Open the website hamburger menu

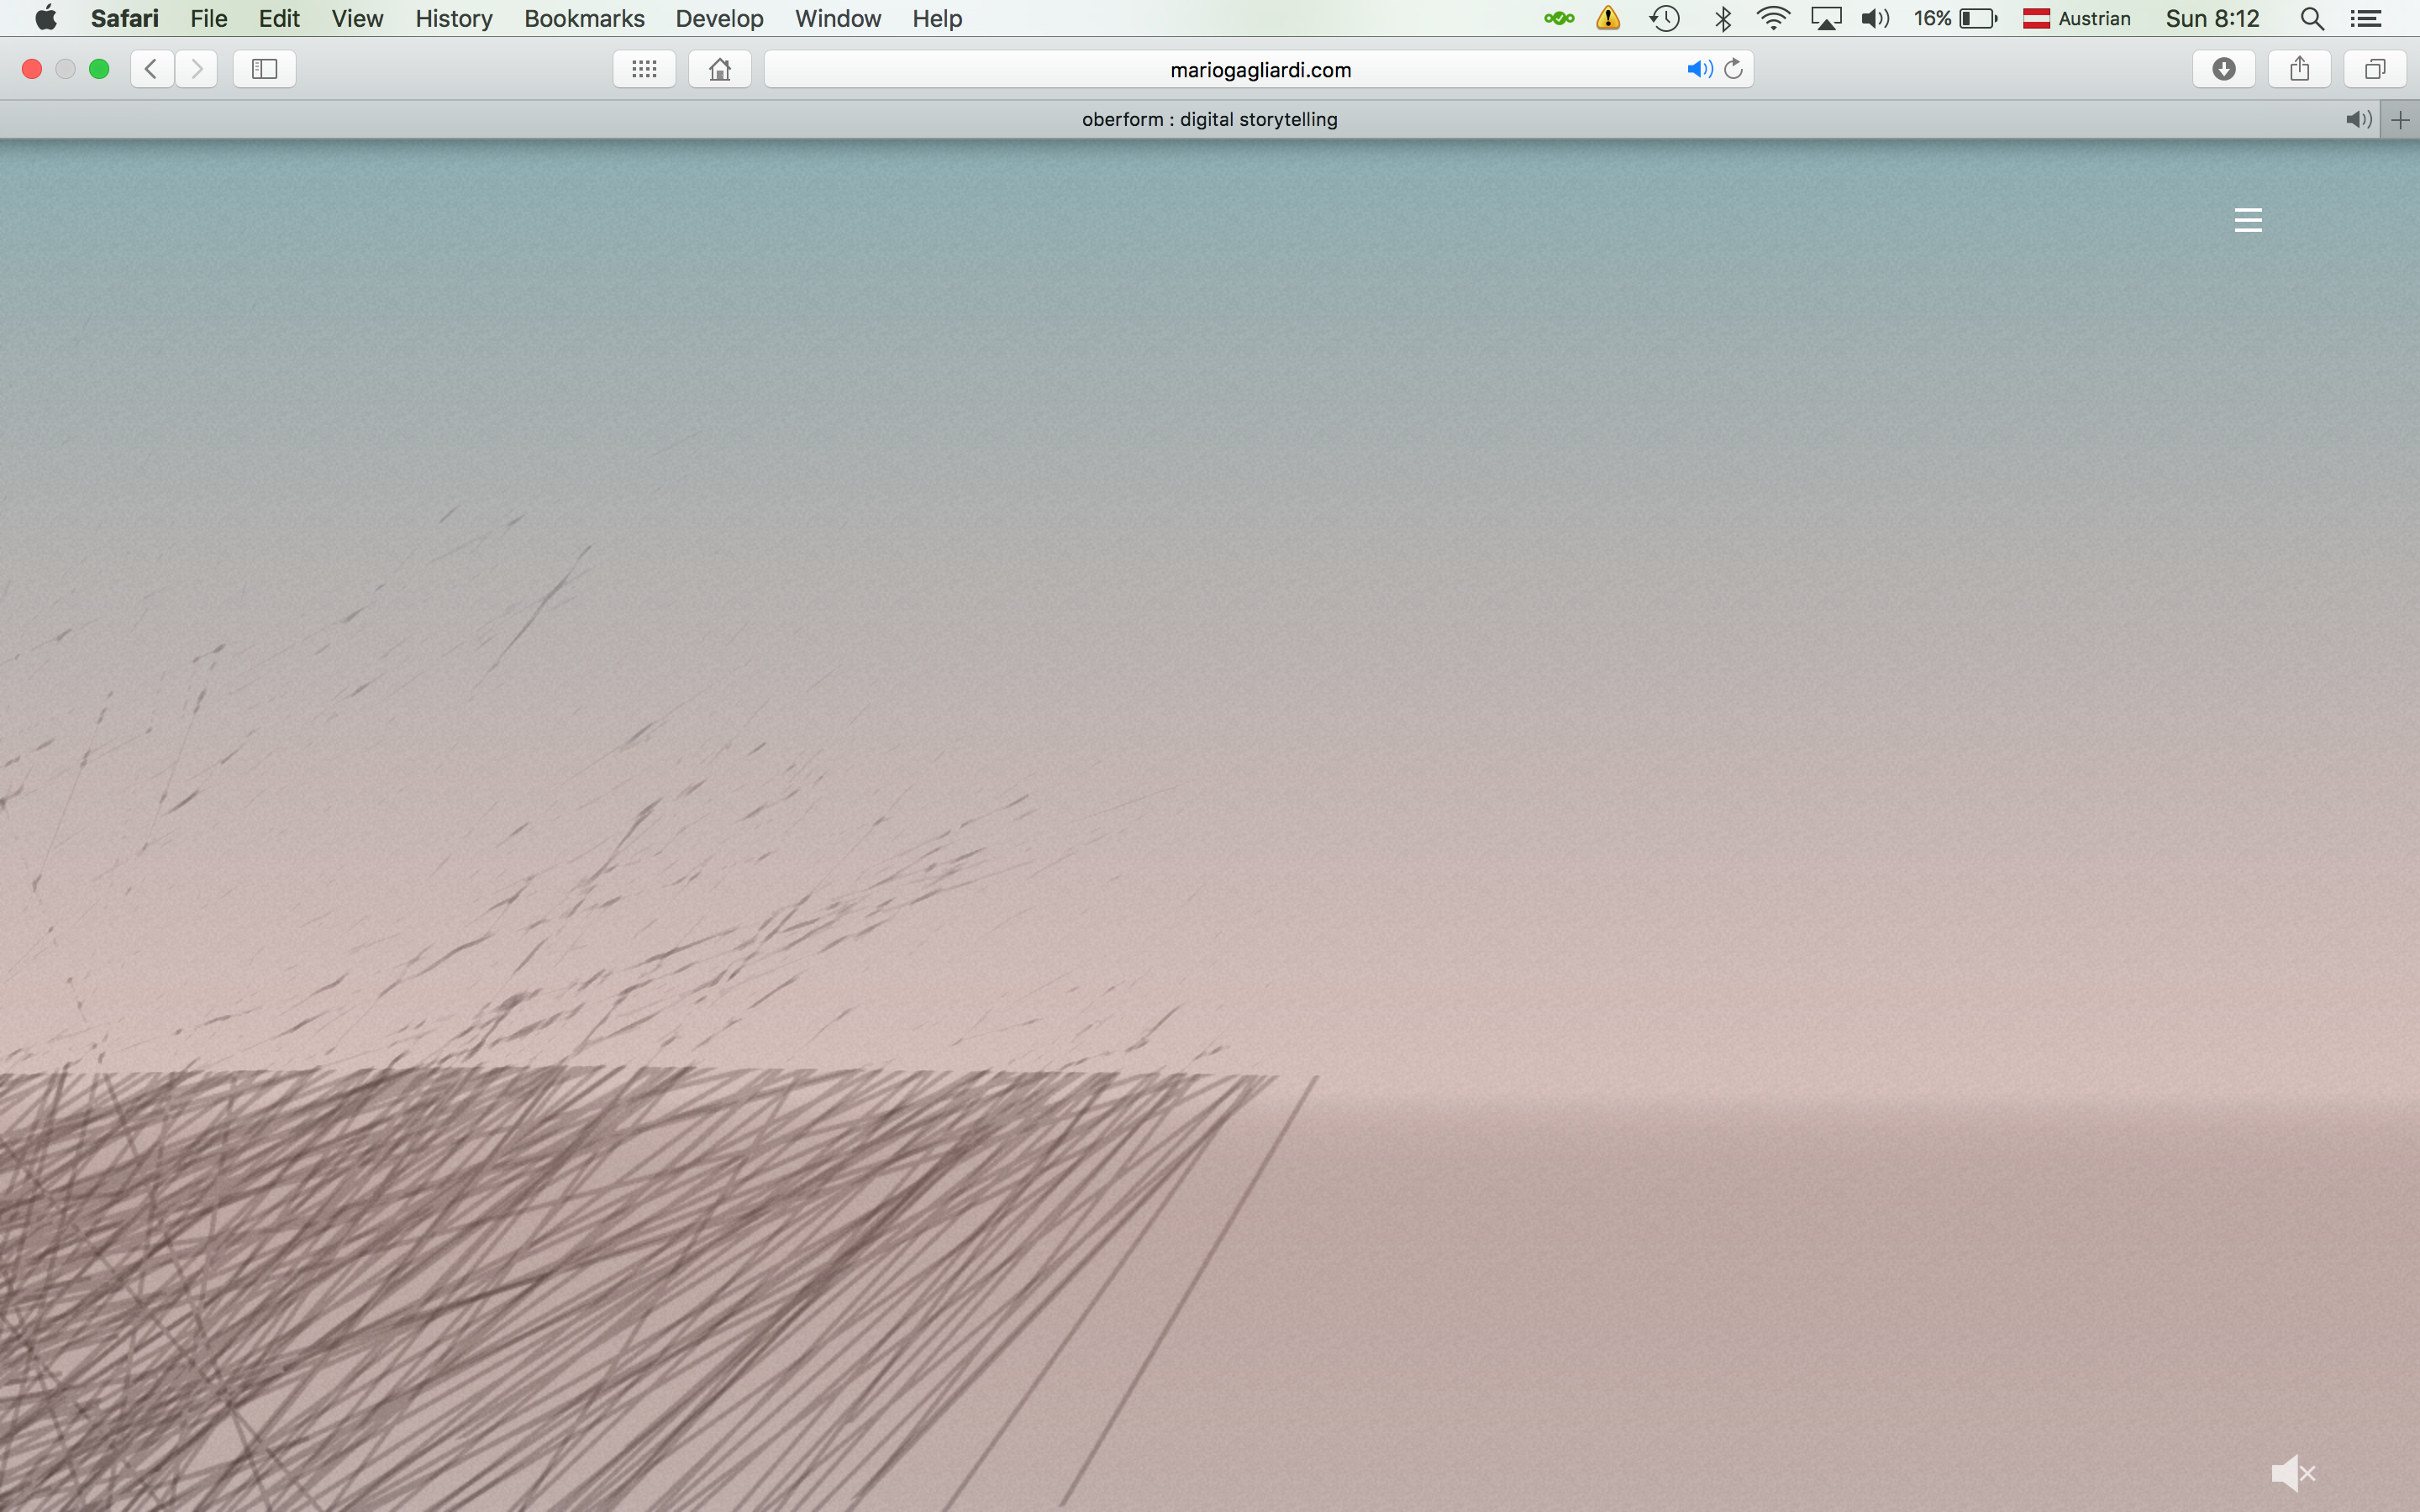2247,220
